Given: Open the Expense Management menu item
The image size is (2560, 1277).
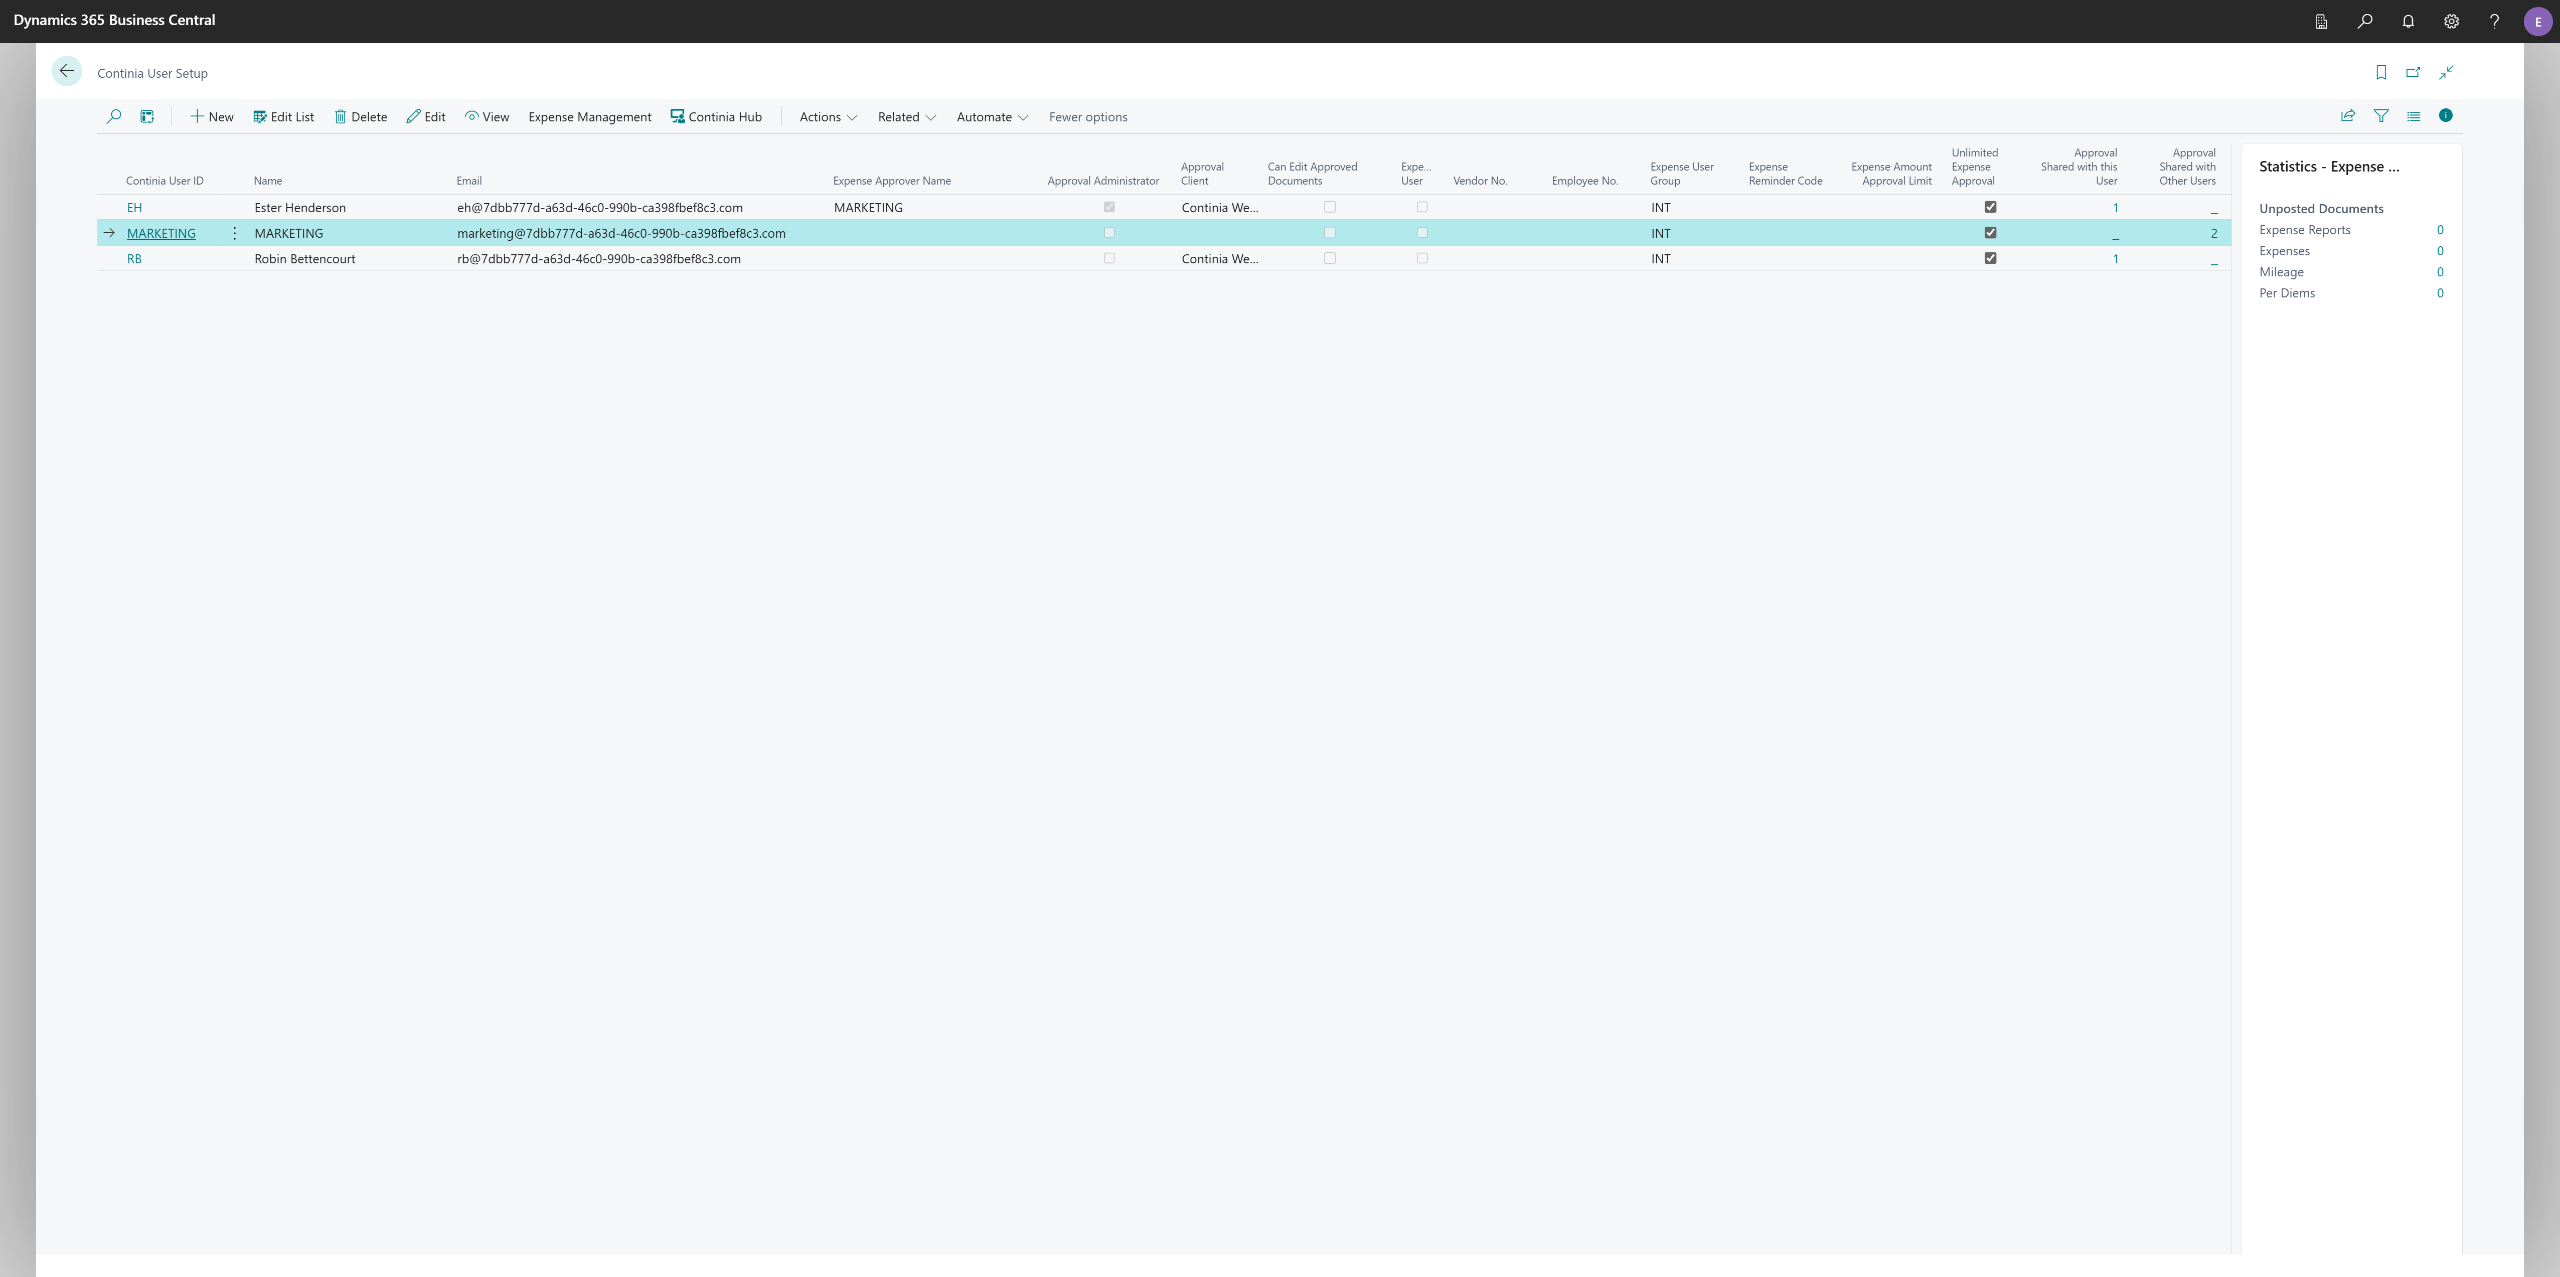Looking at the screenshot, I should (x=589, y=117).
